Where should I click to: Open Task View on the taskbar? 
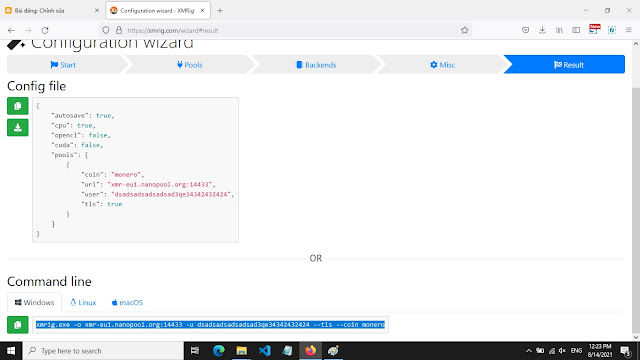click(195, 351)
